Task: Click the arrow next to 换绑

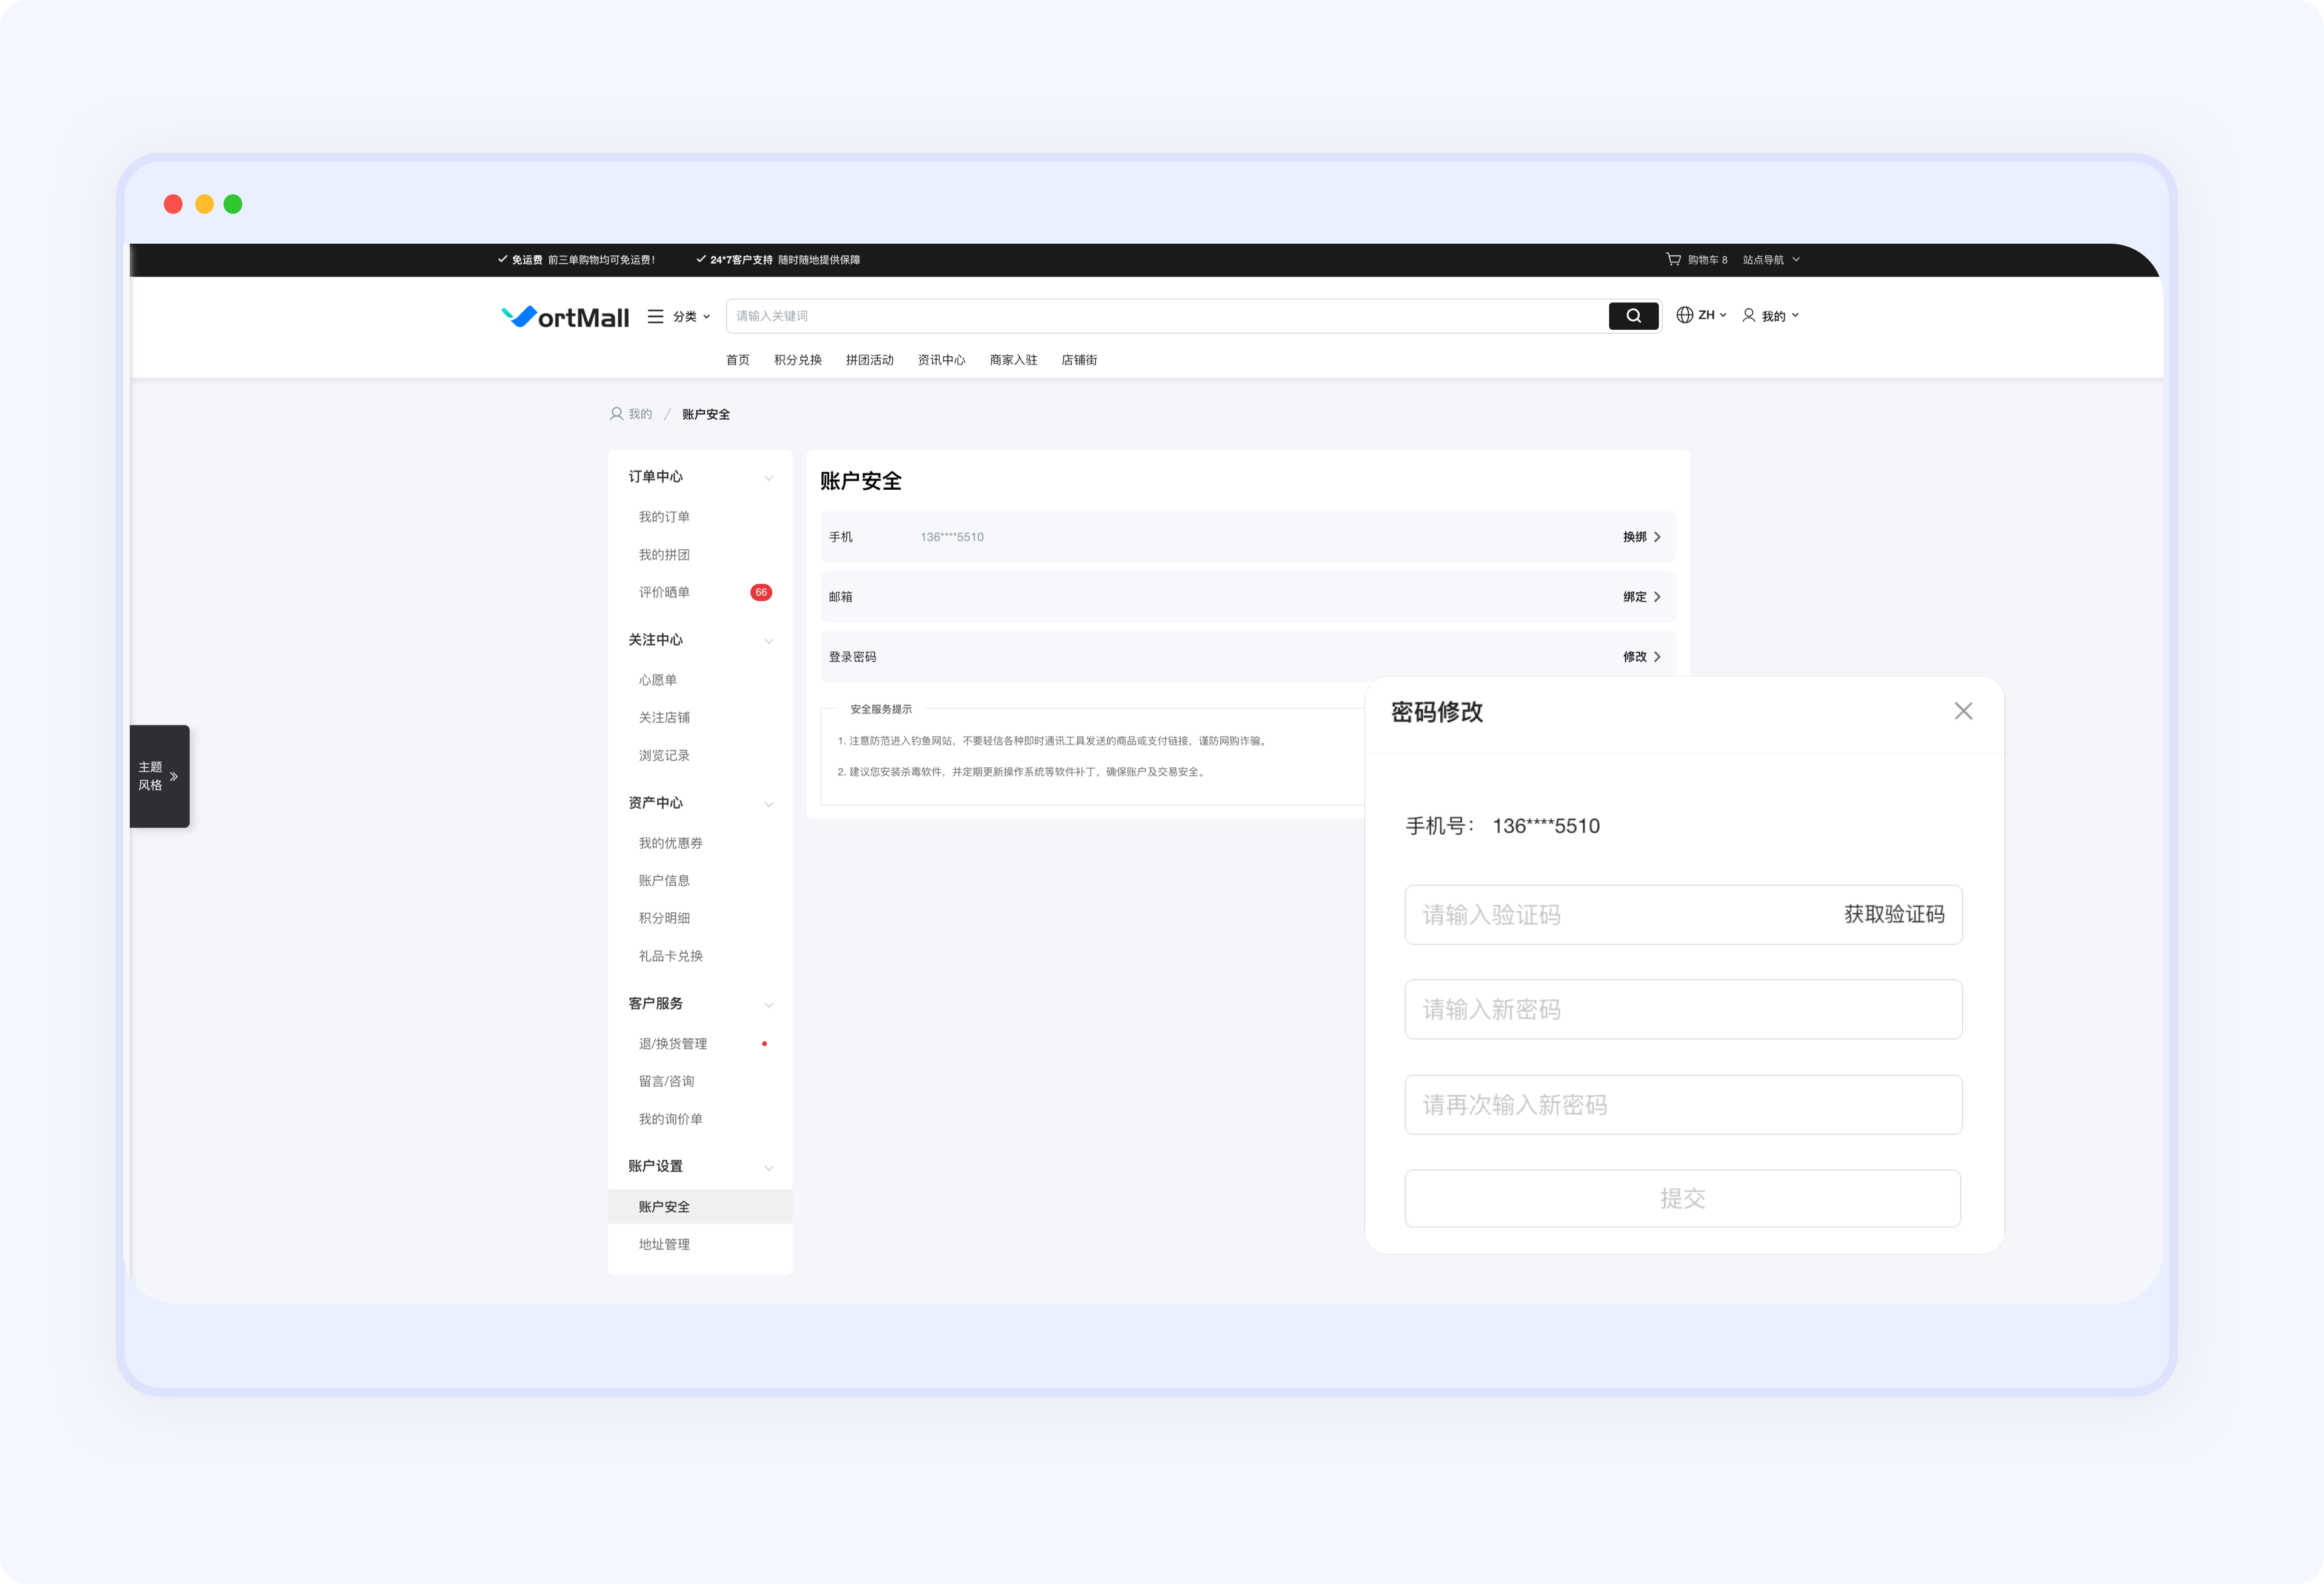Action: (x=1657, y=537)
